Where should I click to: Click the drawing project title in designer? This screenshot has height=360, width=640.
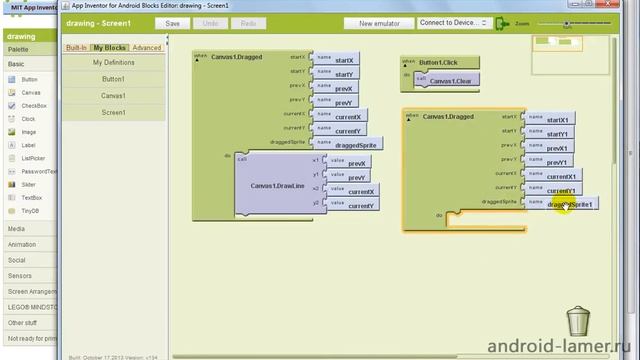coord(21,36)
